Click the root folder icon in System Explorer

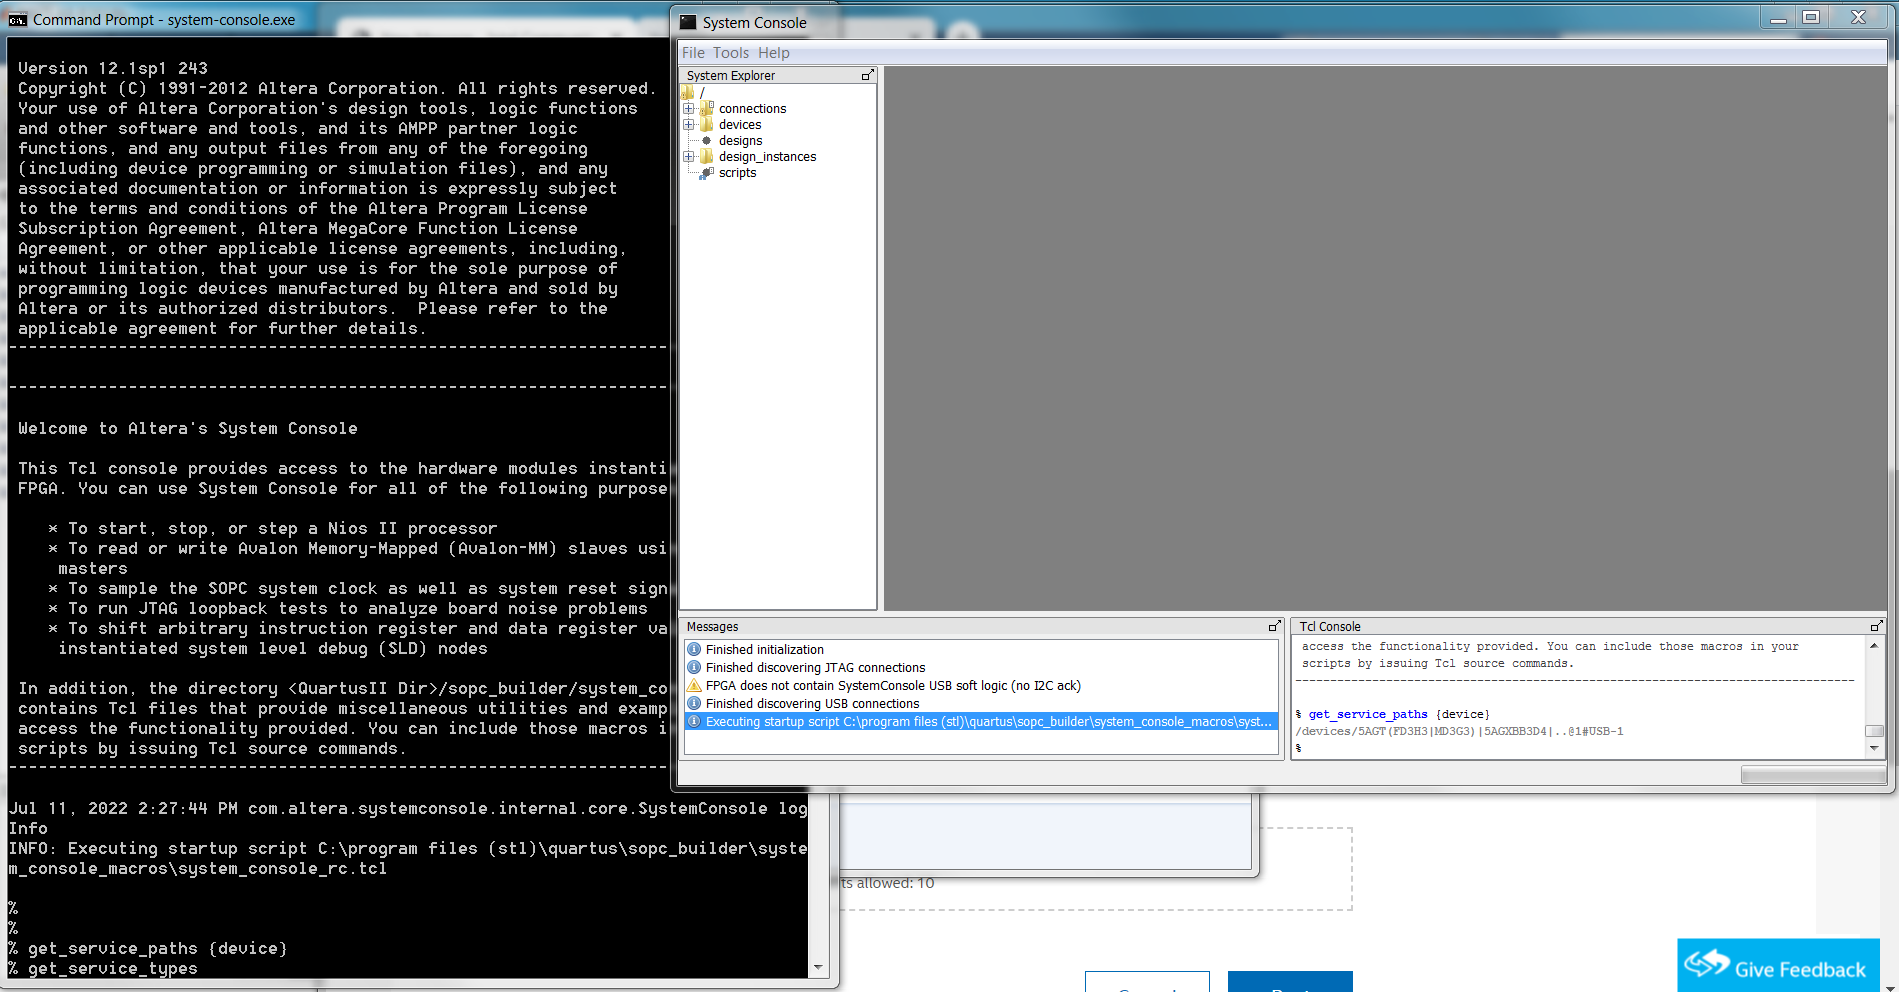688,92
